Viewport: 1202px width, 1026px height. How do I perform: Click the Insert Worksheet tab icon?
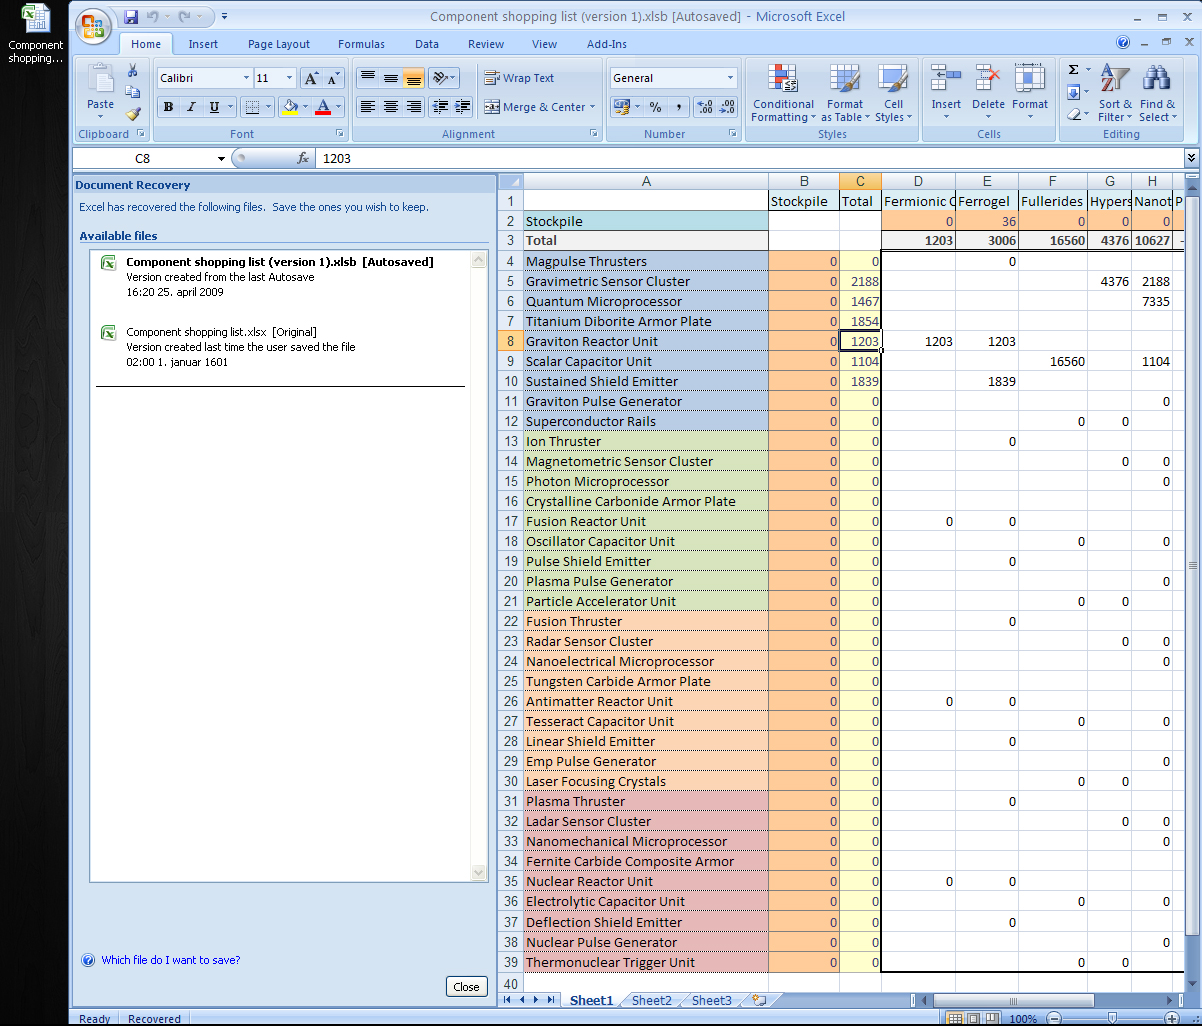(x=760, y=1000)
